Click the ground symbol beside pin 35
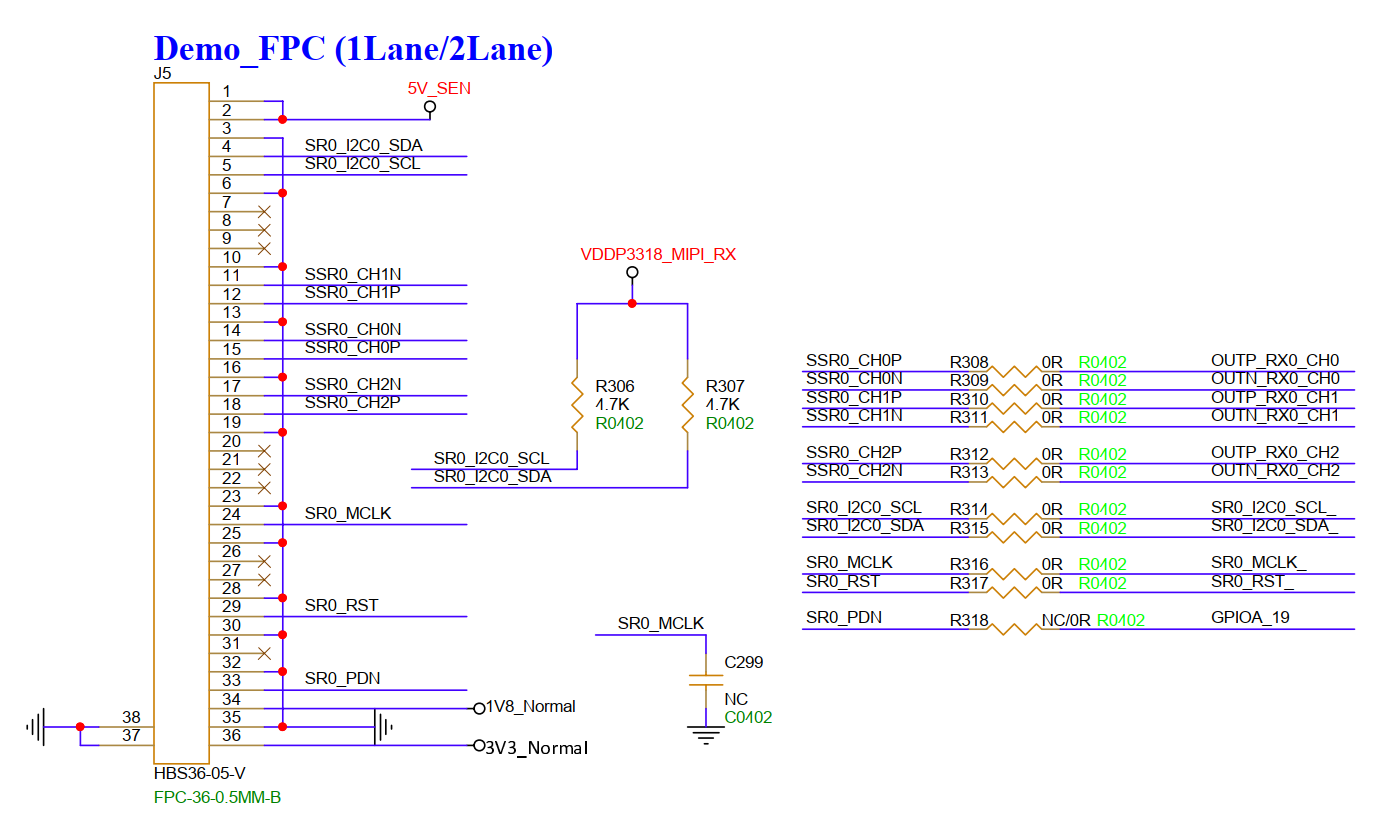 tap(381, 727)
